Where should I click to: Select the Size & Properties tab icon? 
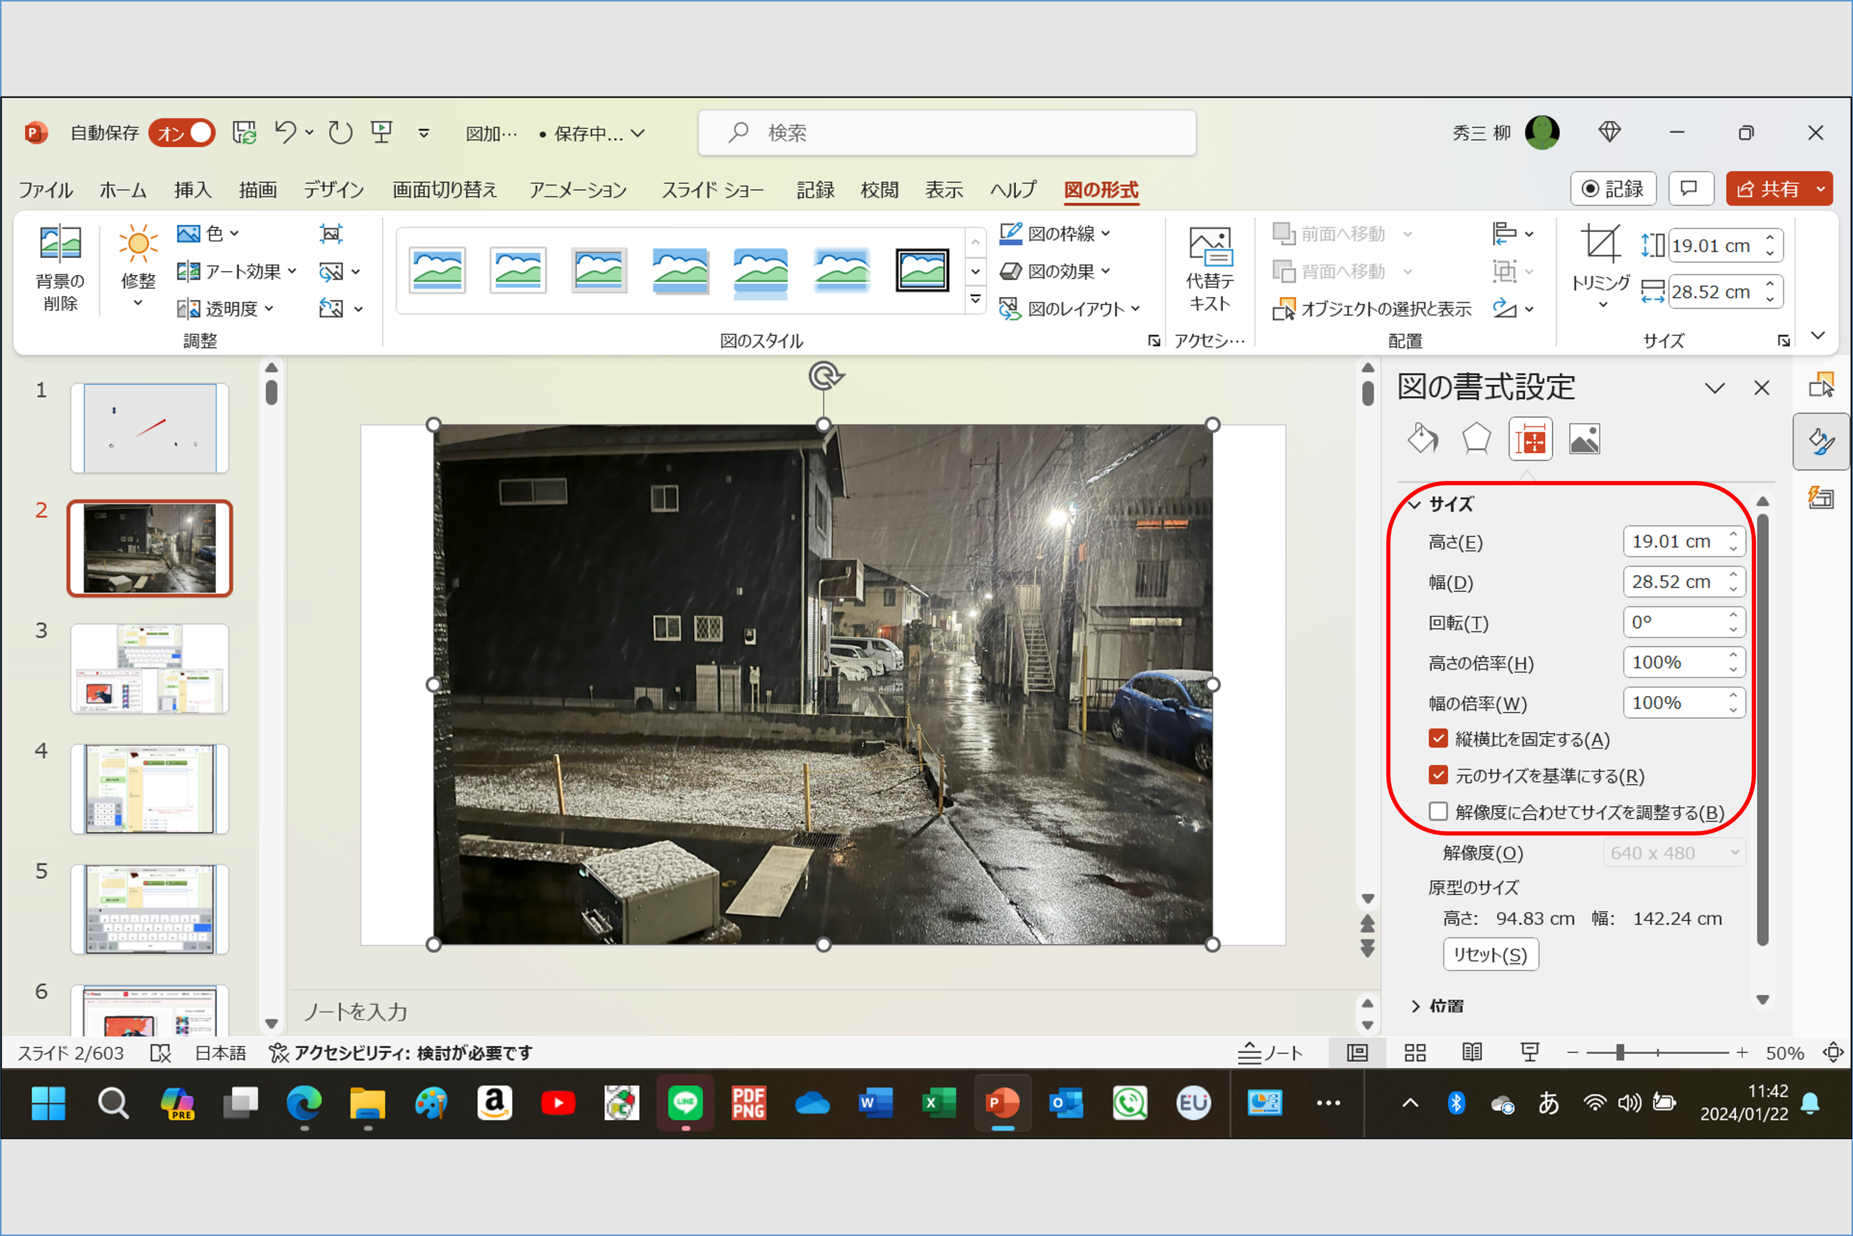[1530, 439]
